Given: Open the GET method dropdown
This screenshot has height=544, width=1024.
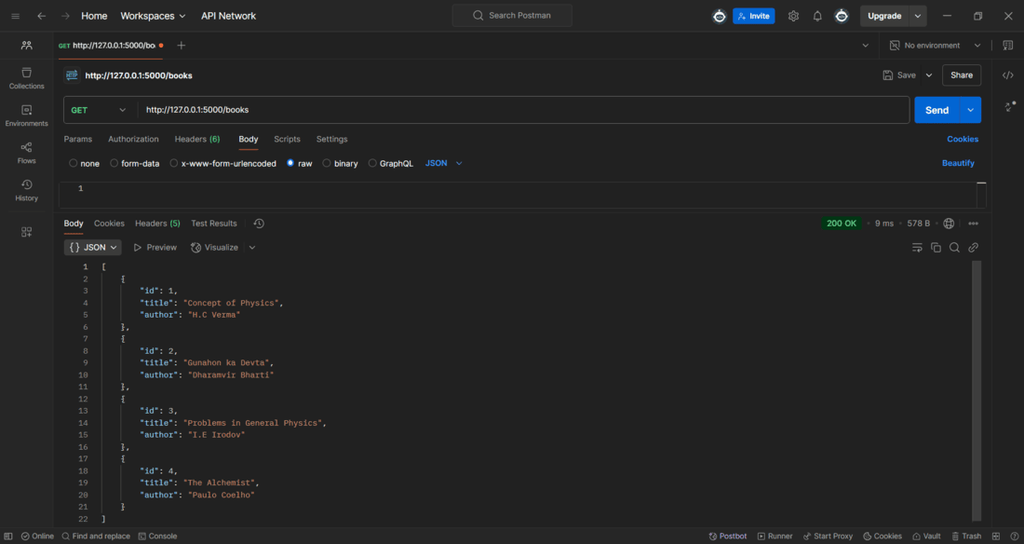Looking at the screenshot, I should 98,110.
